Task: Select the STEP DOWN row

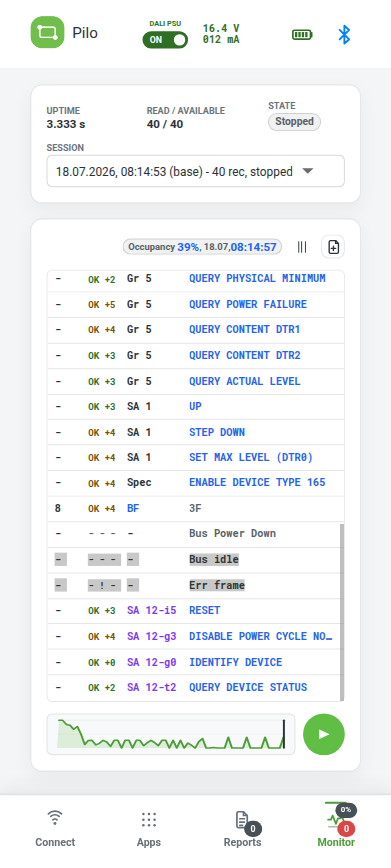Action: point(196,432)
